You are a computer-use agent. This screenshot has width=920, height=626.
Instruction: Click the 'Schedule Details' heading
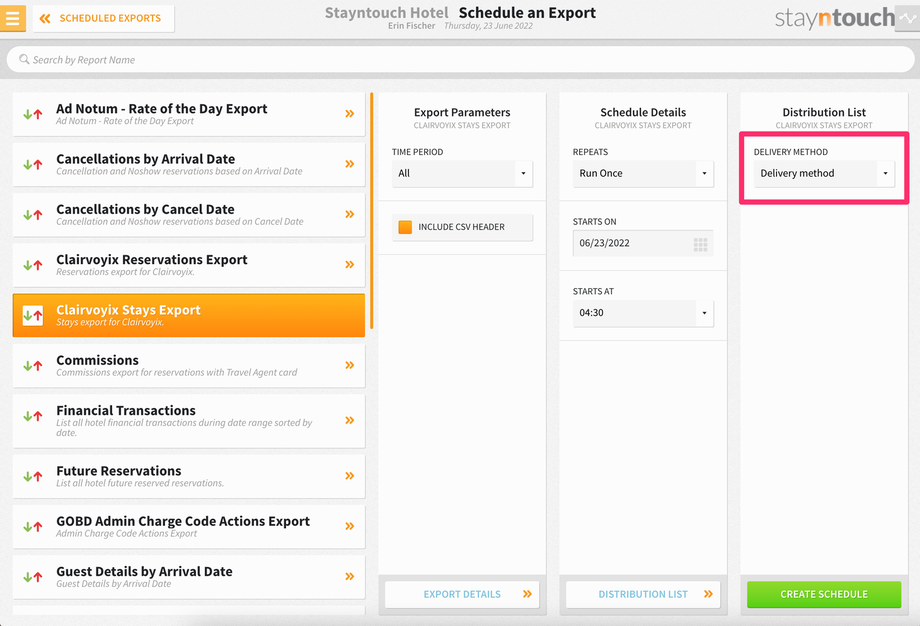pyautogui.click(x=643, y=112)
